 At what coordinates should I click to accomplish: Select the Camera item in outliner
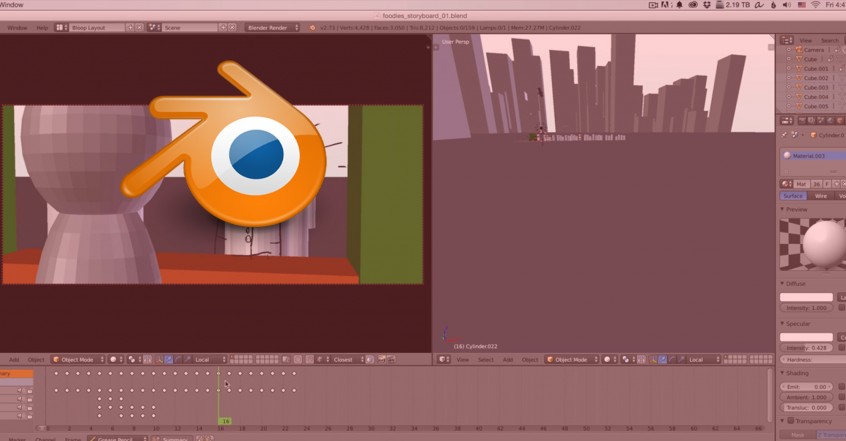click(814, 50)
